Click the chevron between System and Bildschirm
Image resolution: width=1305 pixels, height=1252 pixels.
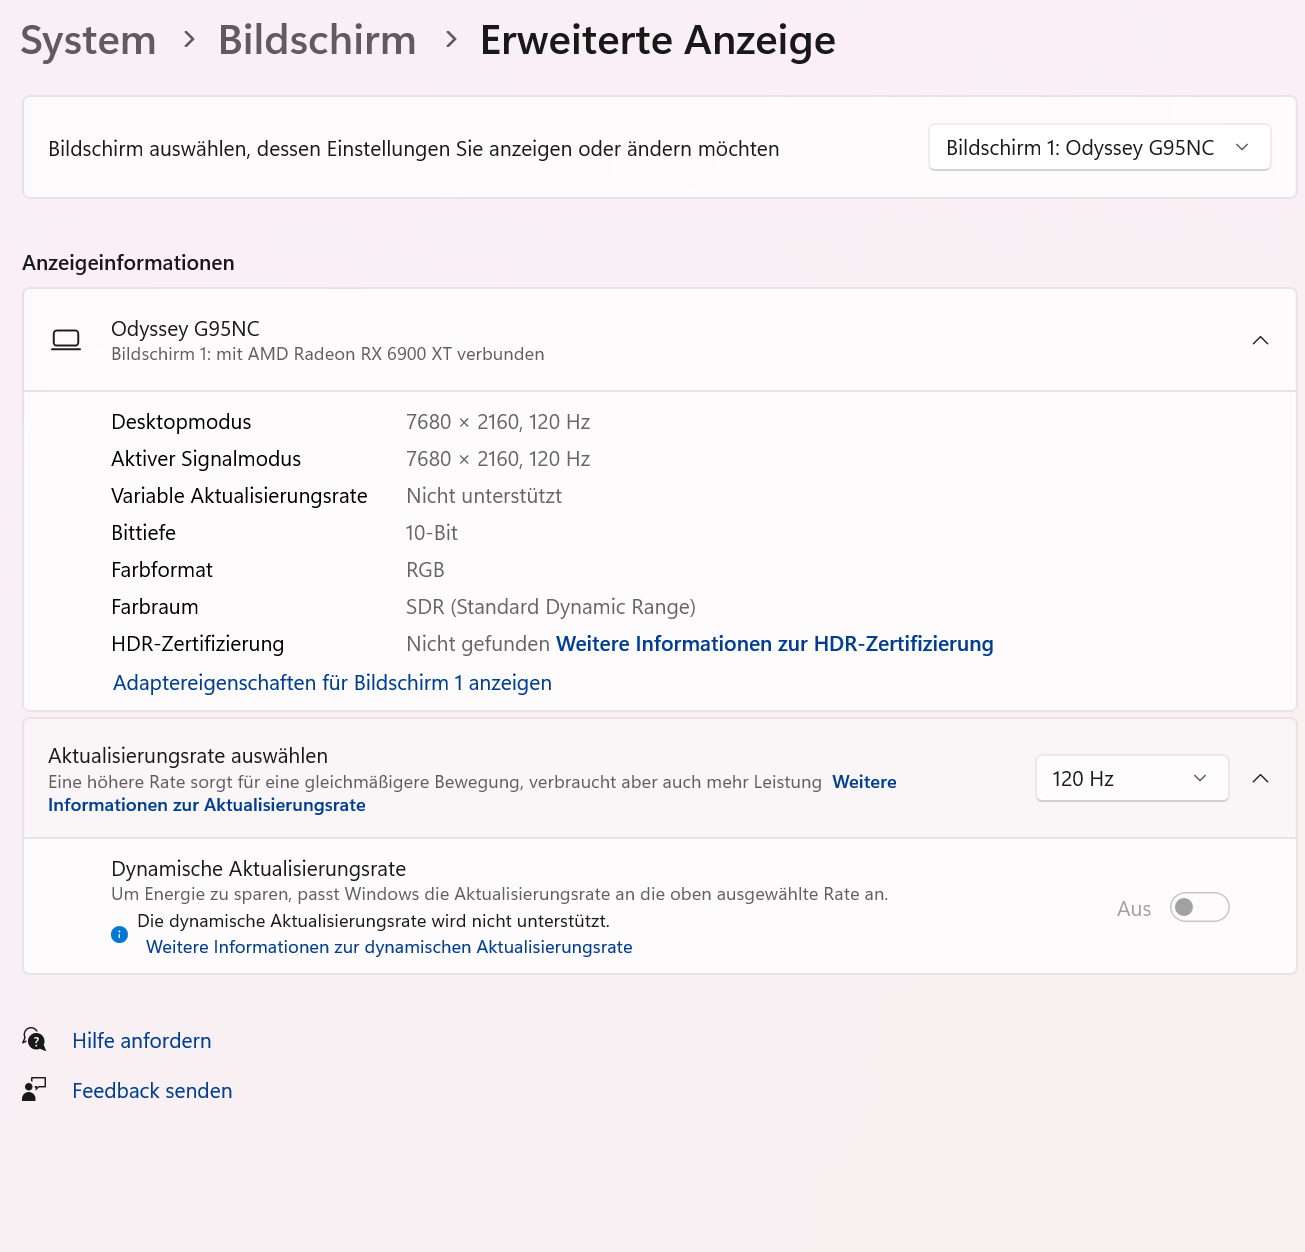(189, 40)
